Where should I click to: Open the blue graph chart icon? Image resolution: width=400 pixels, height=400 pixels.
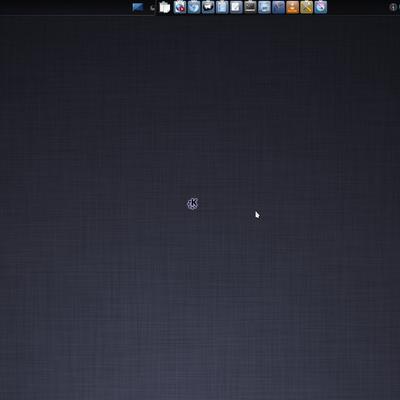tap(278, 7)
